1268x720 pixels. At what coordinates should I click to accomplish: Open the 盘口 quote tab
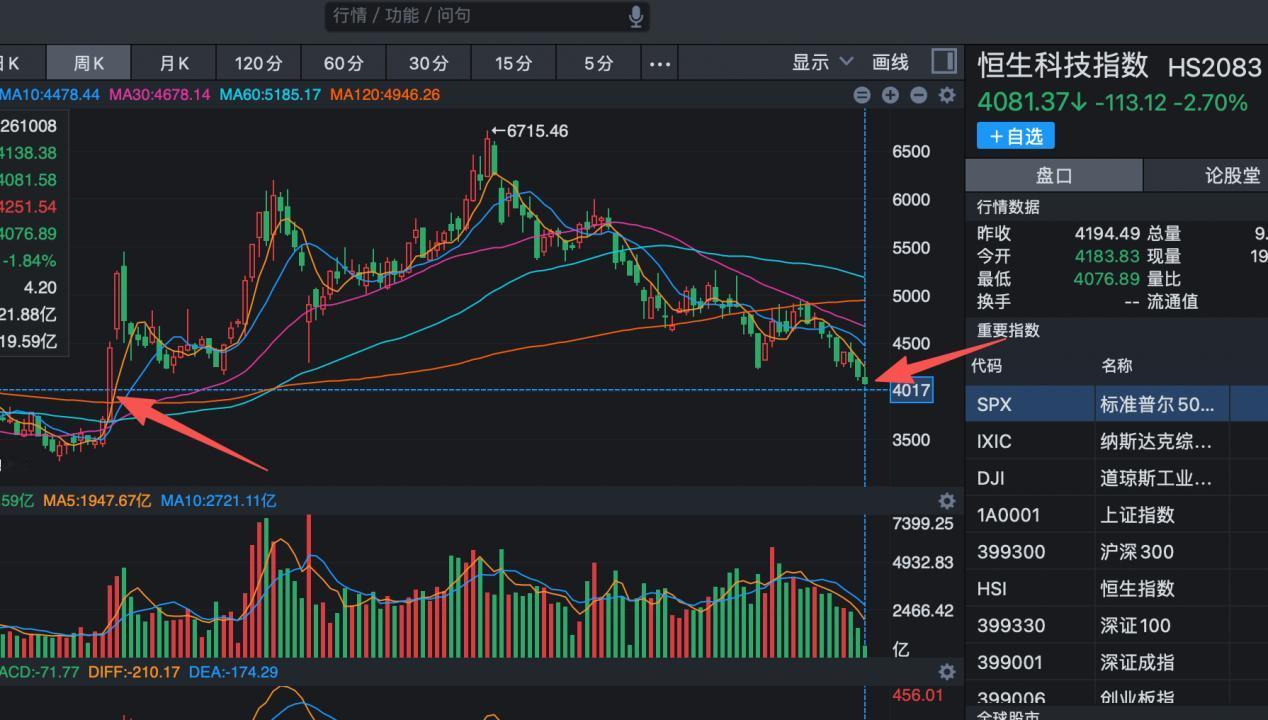1054,176
